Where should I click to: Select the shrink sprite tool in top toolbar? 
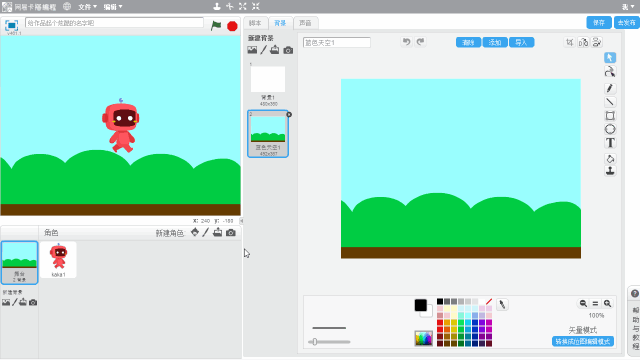pyautogui.click(x=256, y=6)
